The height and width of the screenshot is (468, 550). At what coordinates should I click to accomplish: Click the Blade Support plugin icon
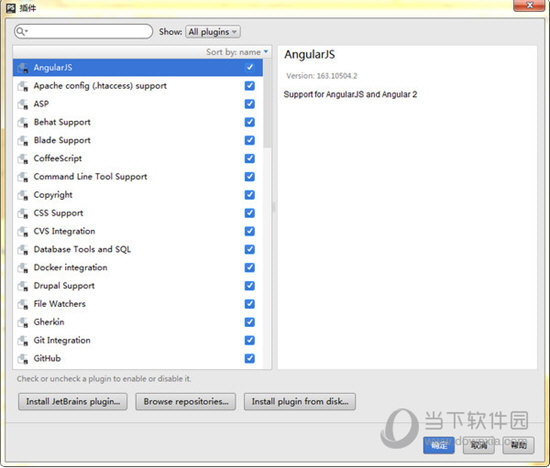tap(23, 140)
